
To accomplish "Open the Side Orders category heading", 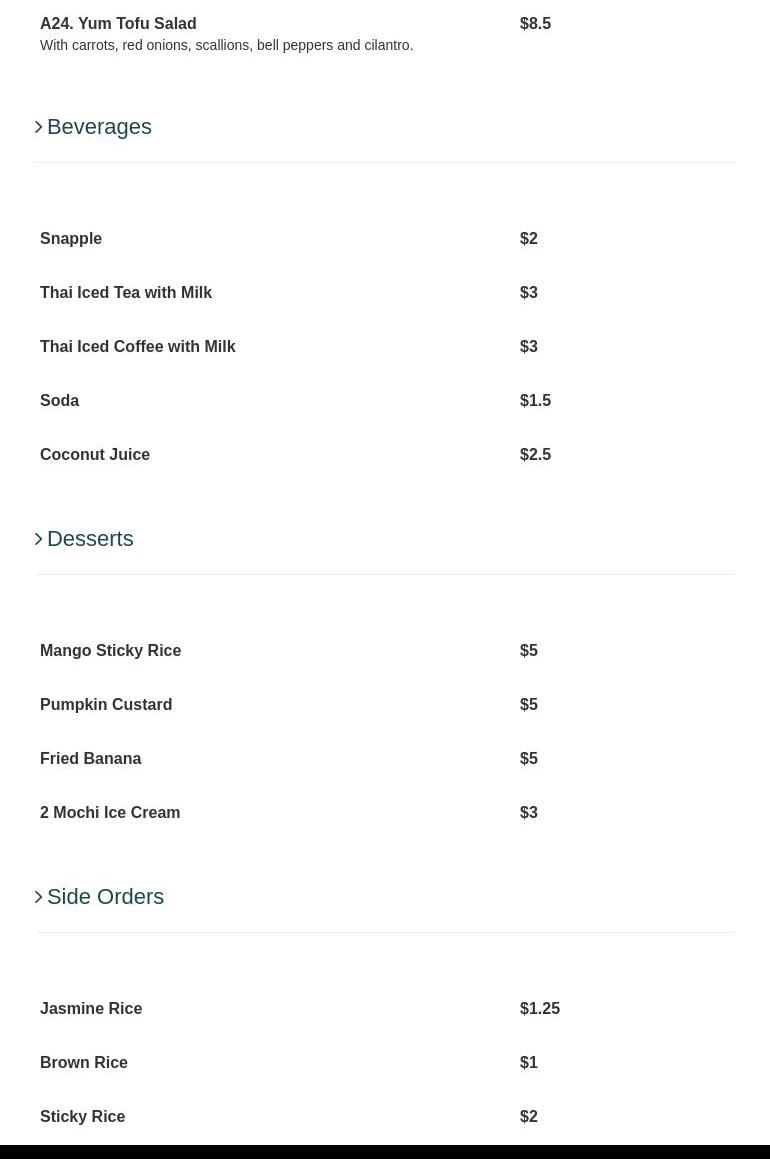I will (x=106, y=897).
